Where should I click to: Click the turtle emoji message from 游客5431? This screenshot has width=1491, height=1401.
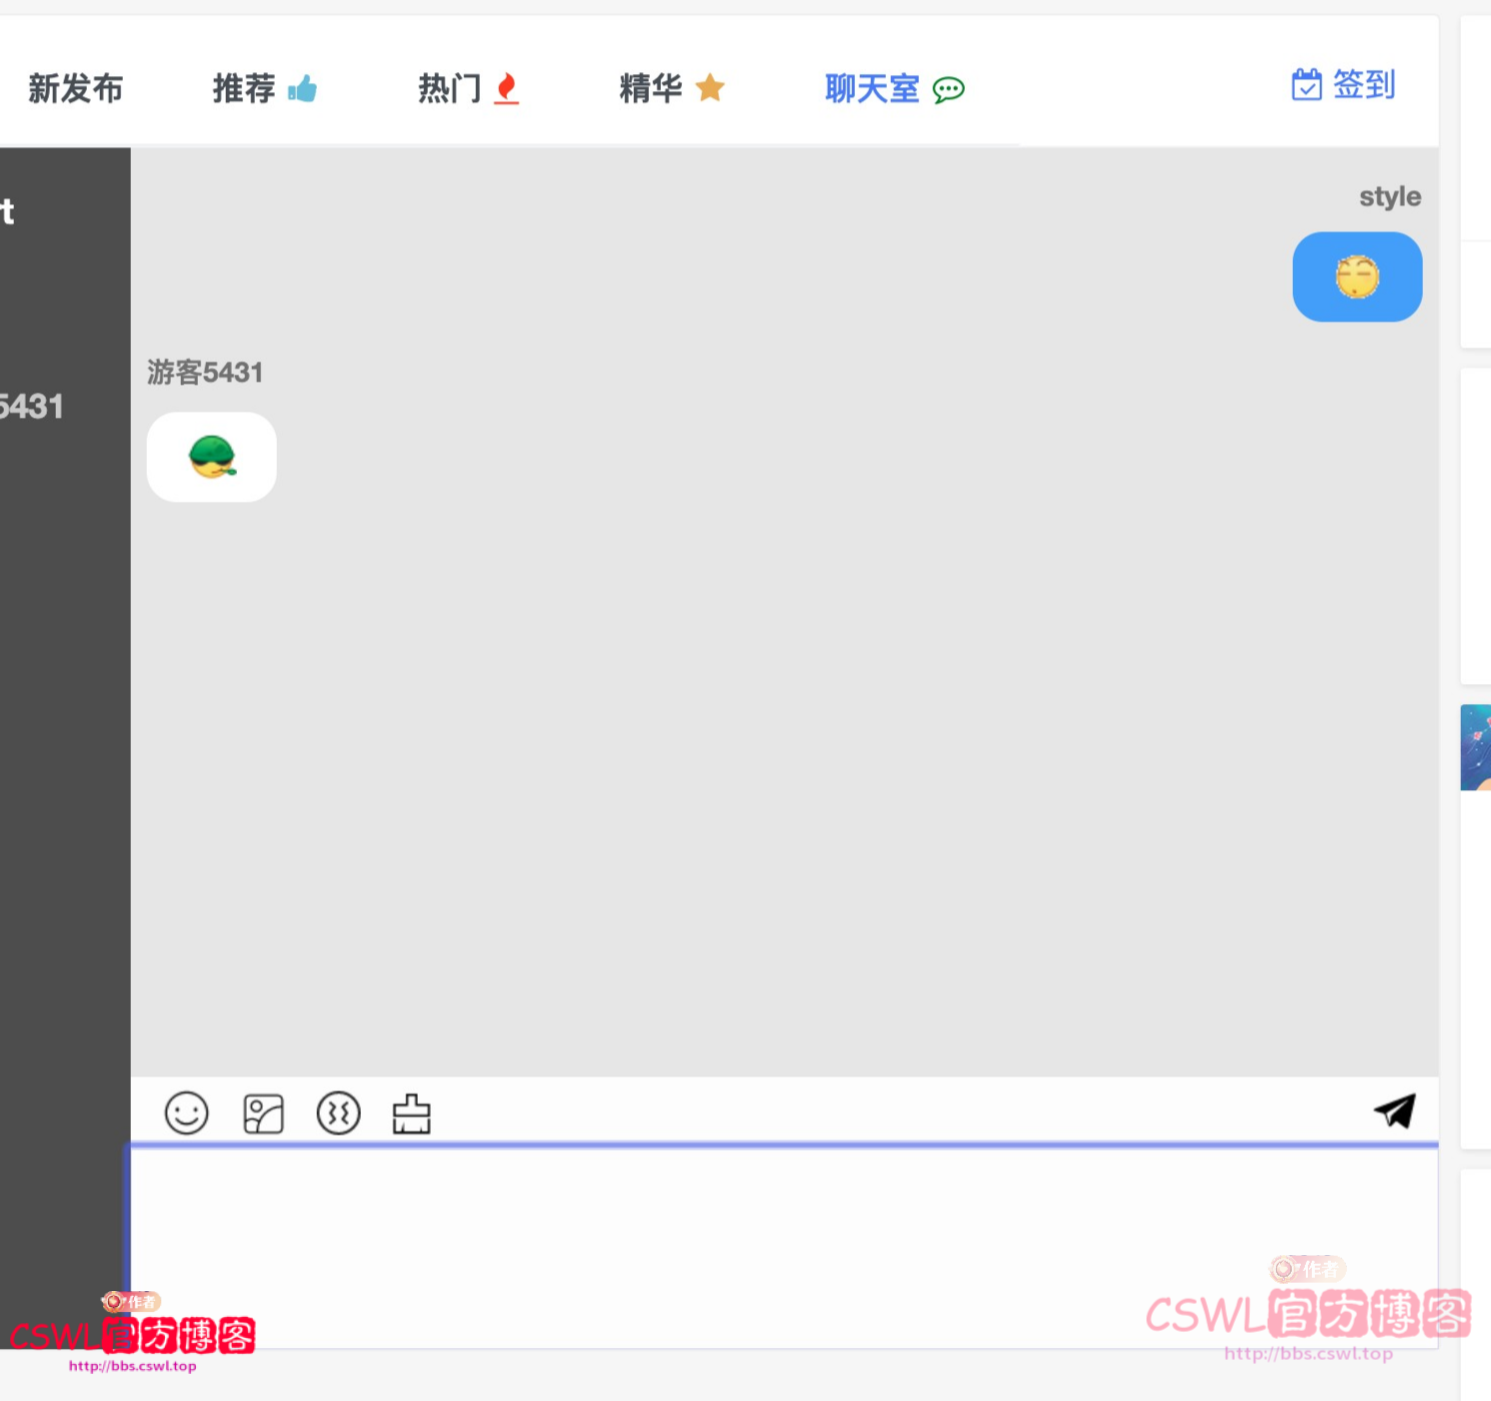coord(211,456)
